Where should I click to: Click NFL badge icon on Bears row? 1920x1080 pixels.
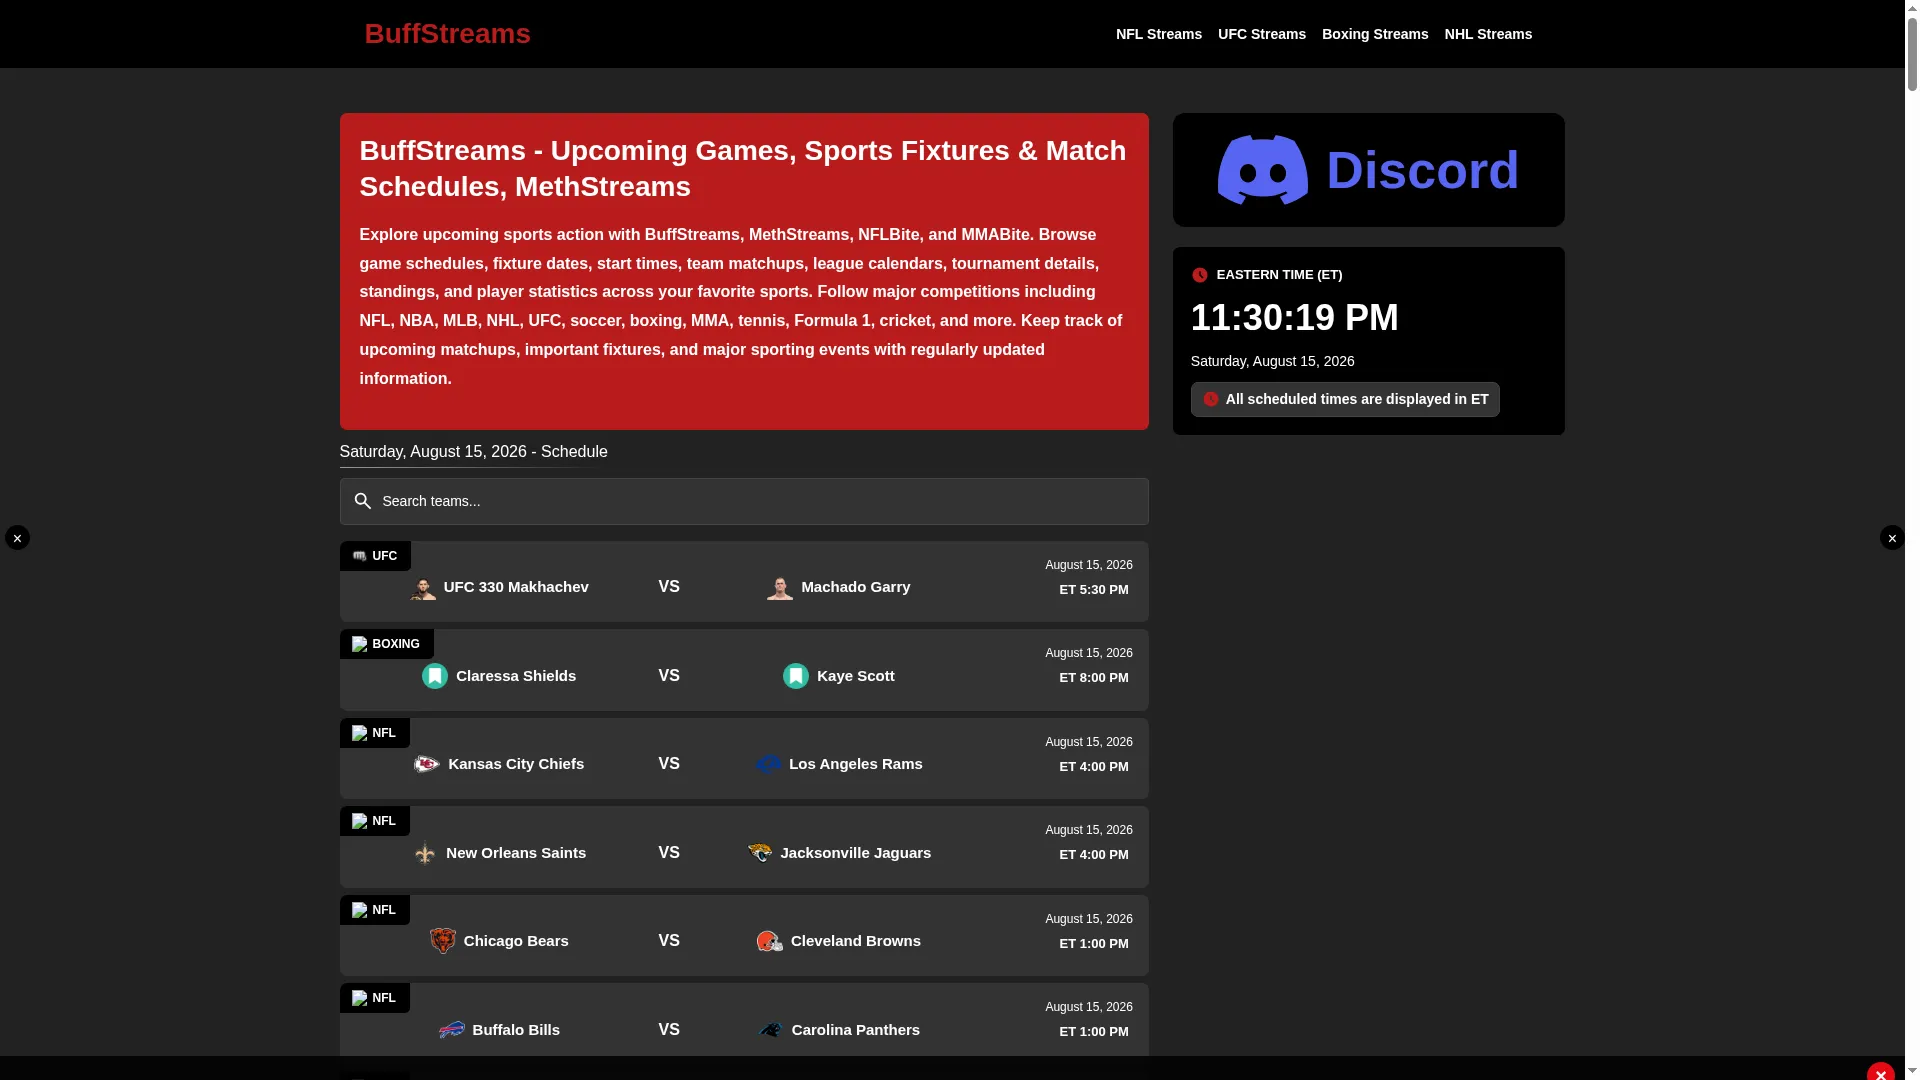click(x=359, y=910)
